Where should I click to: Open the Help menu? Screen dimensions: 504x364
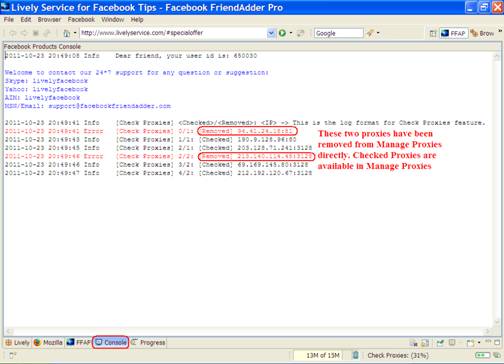pyautogui.click(x=137, y=20)
